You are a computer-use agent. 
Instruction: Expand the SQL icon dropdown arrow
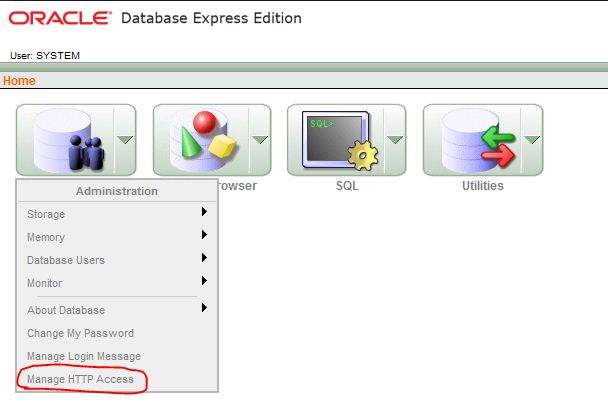(395, 140)
